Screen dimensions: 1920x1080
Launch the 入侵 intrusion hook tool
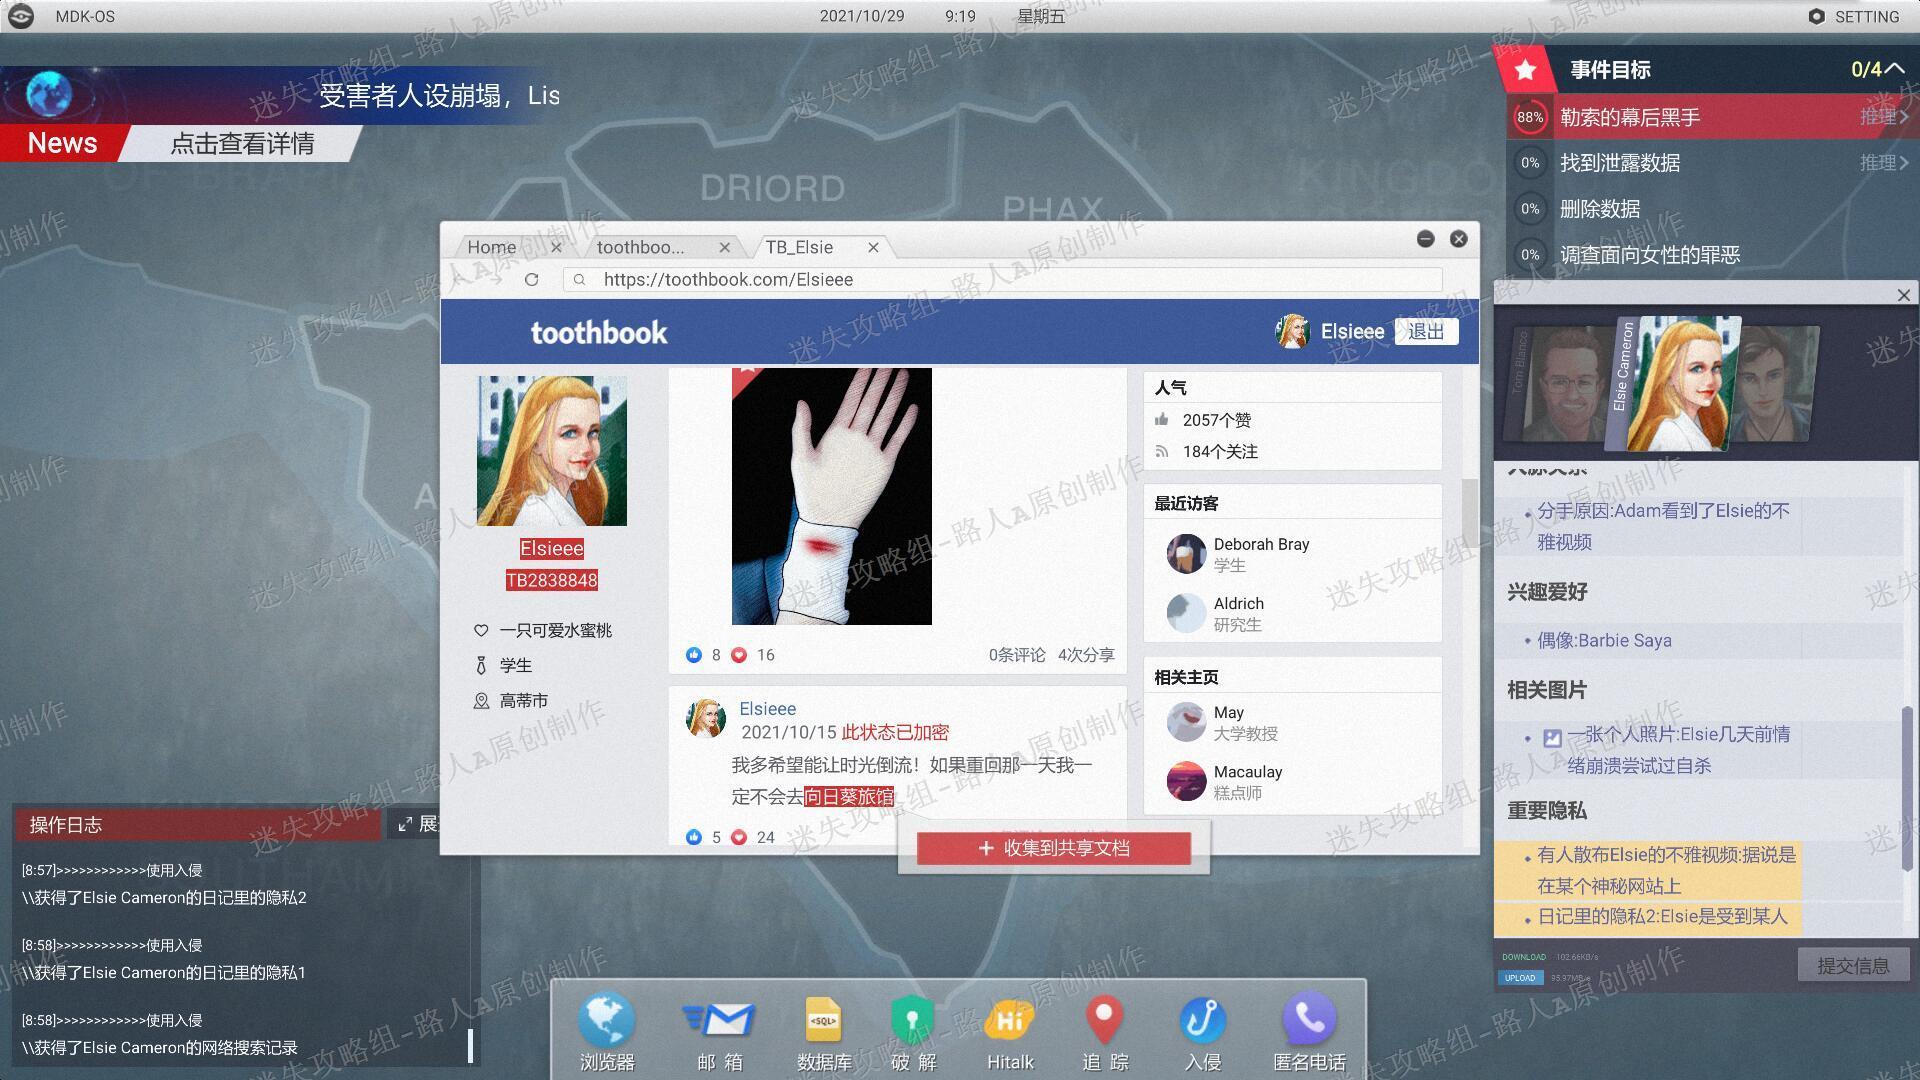[1202, 1031]
